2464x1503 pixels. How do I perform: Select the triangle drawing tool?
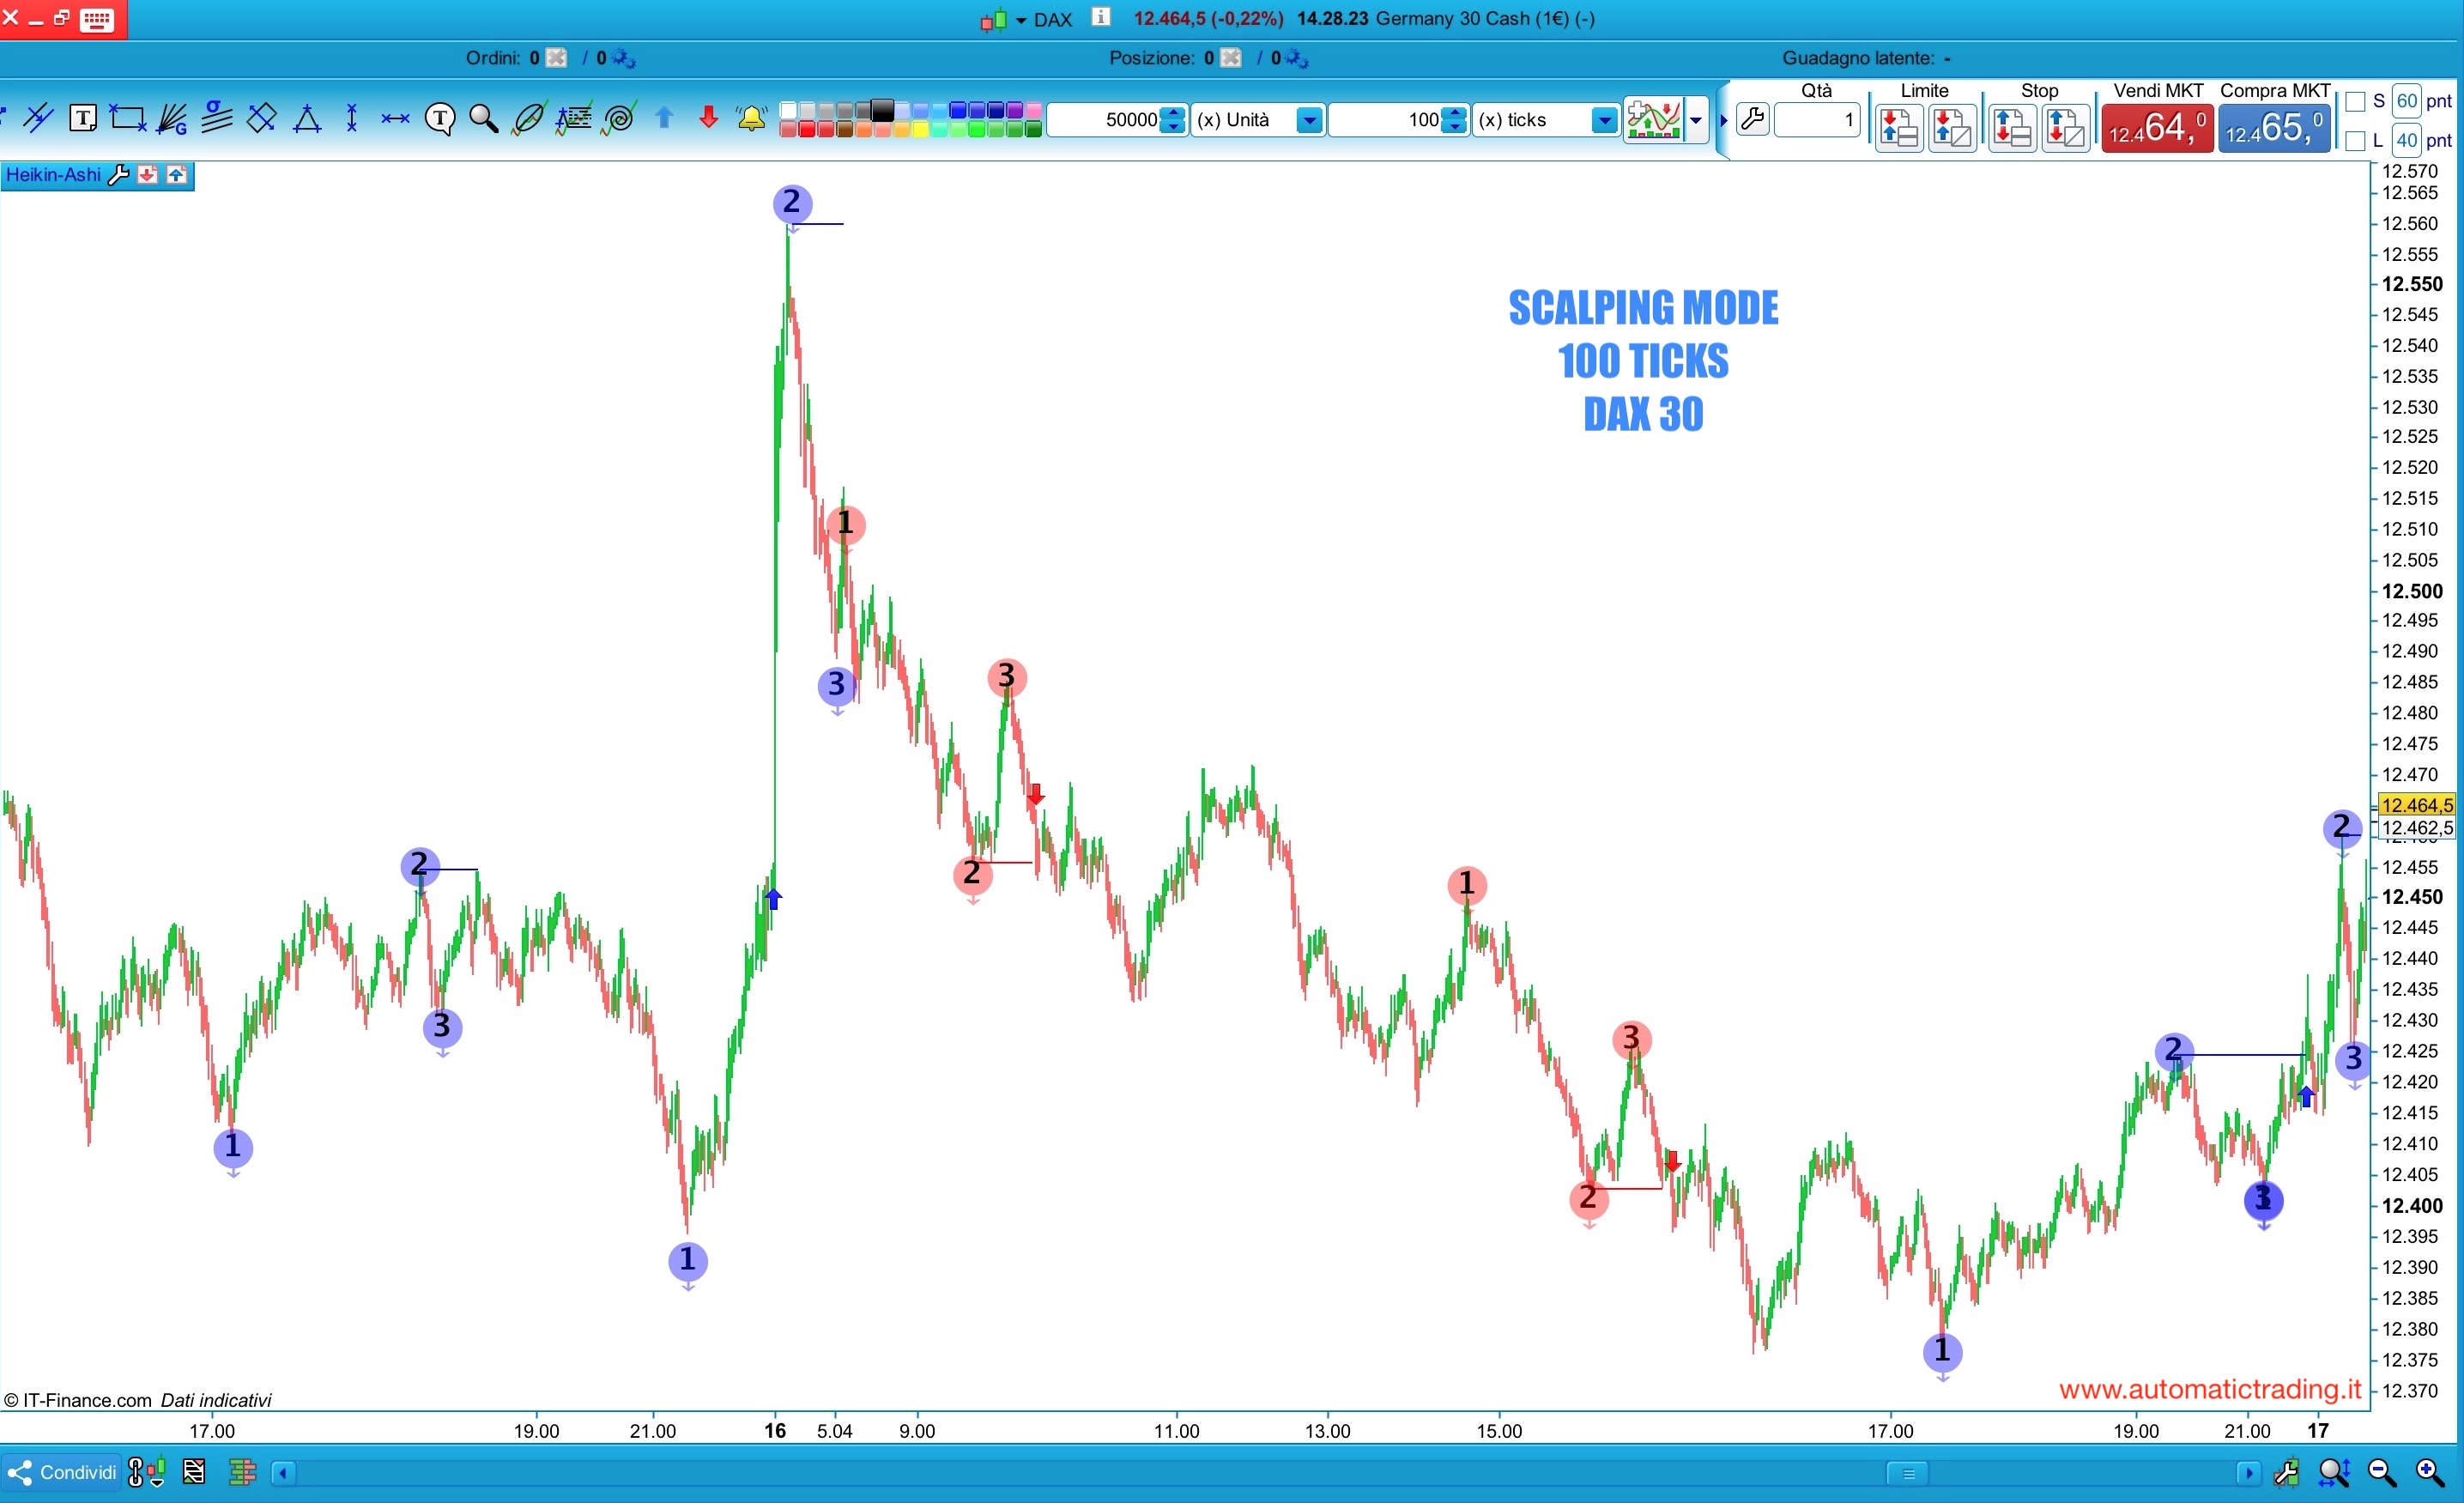click(307, 119)
